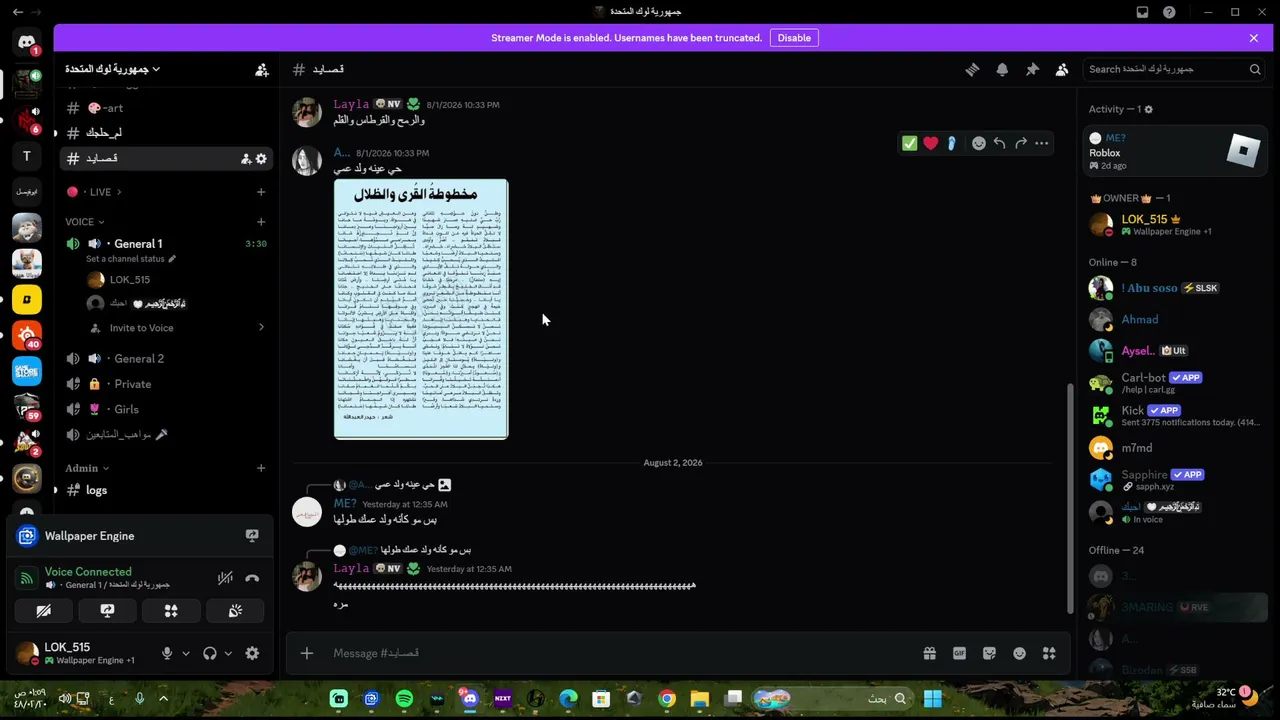This screenshot has height=720, width=1280.
Task: Start an activity in voice panel
Action: click(x=171, y=611)
